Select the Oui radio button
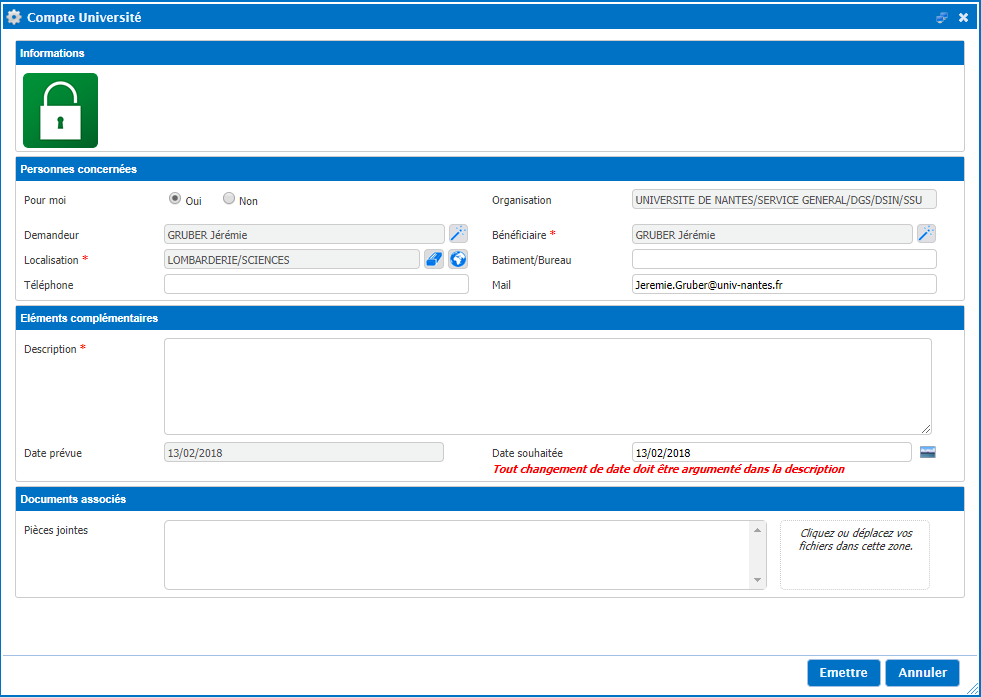Viewport: 981px width, 698px height. coord(175,199)
